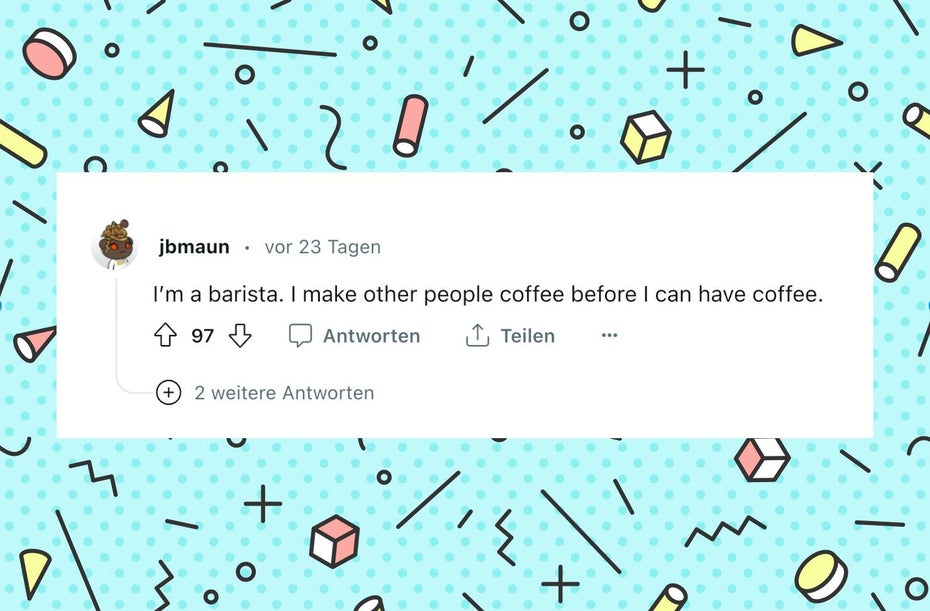Click the pink cube below the card
The height and width of the screenshot is (611, 930).
tap(334, 541)
